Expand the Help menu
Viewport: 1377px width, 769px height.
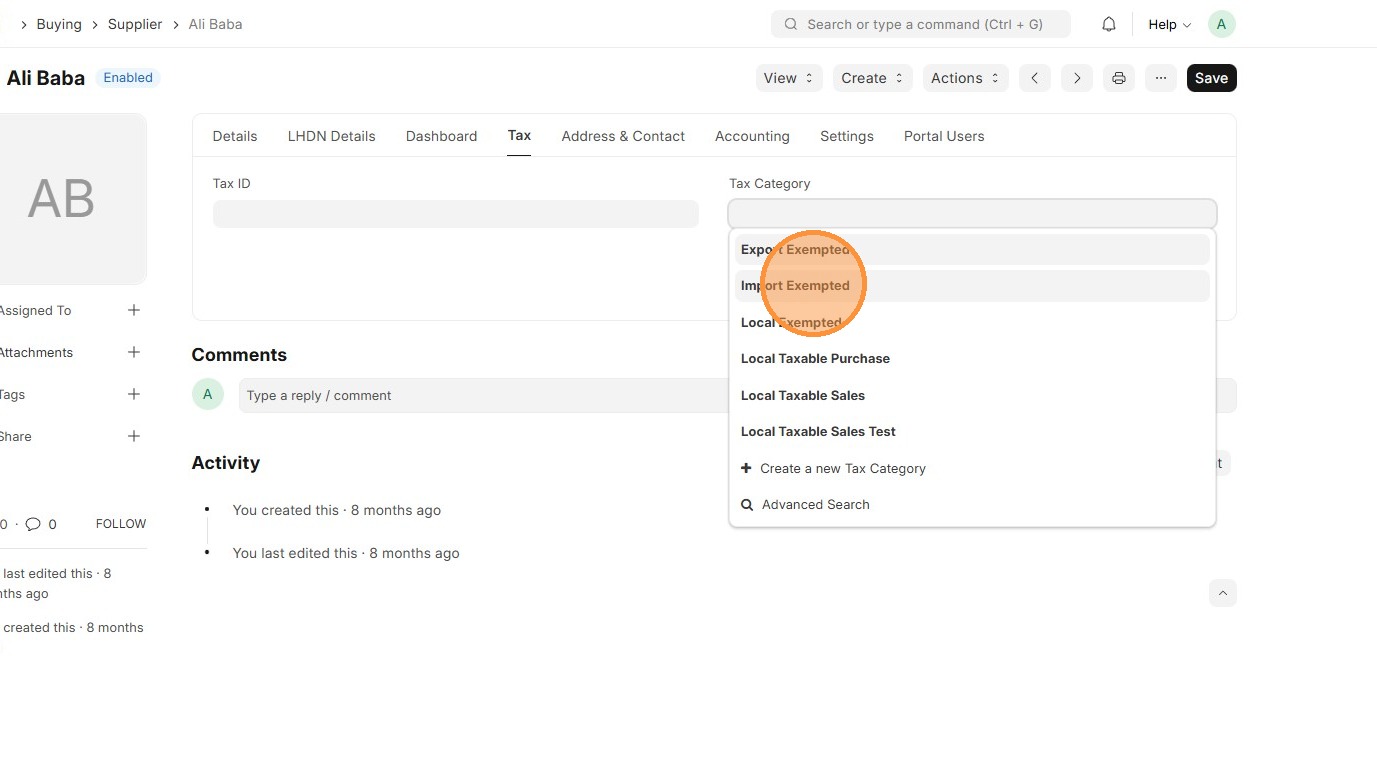click(1169, 24)
